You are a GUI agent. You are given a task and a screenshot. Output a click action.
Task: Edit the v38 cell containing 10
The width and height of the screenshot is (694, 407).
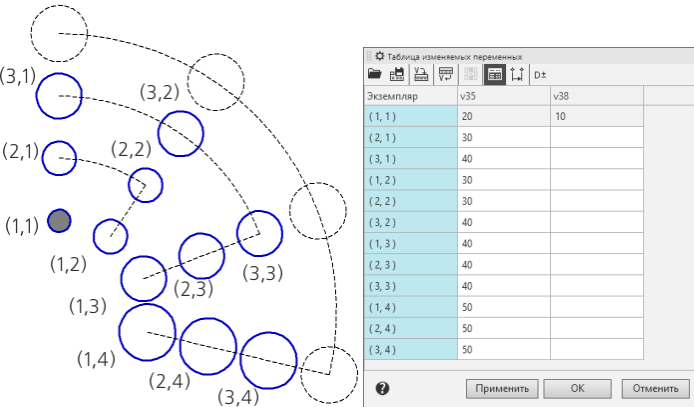[x=596, y=117]
